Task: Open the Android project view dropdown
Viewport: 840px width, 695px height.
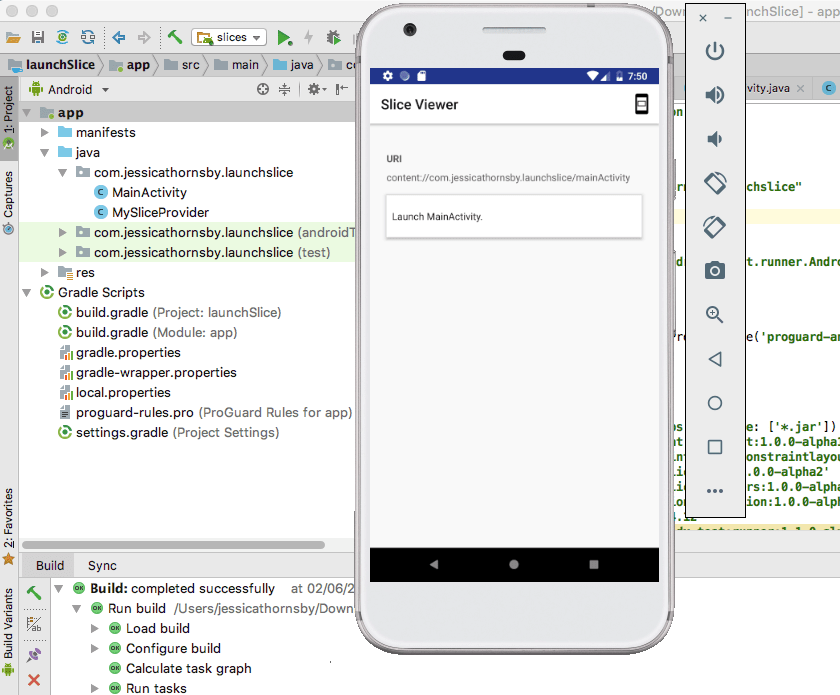Action: click(x=70, y=89)
